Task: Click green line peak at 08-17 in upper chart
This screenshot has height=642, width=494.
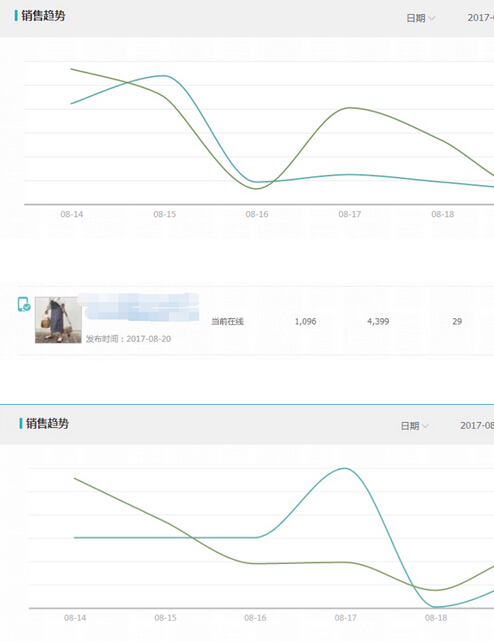Action: [350, 108]
